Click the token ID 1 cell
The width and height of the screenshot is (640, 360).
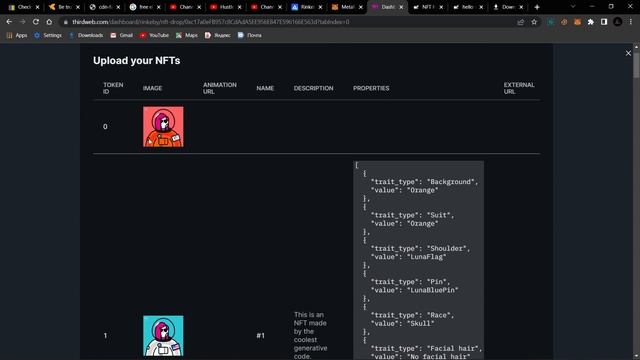[x=105, y=336]
